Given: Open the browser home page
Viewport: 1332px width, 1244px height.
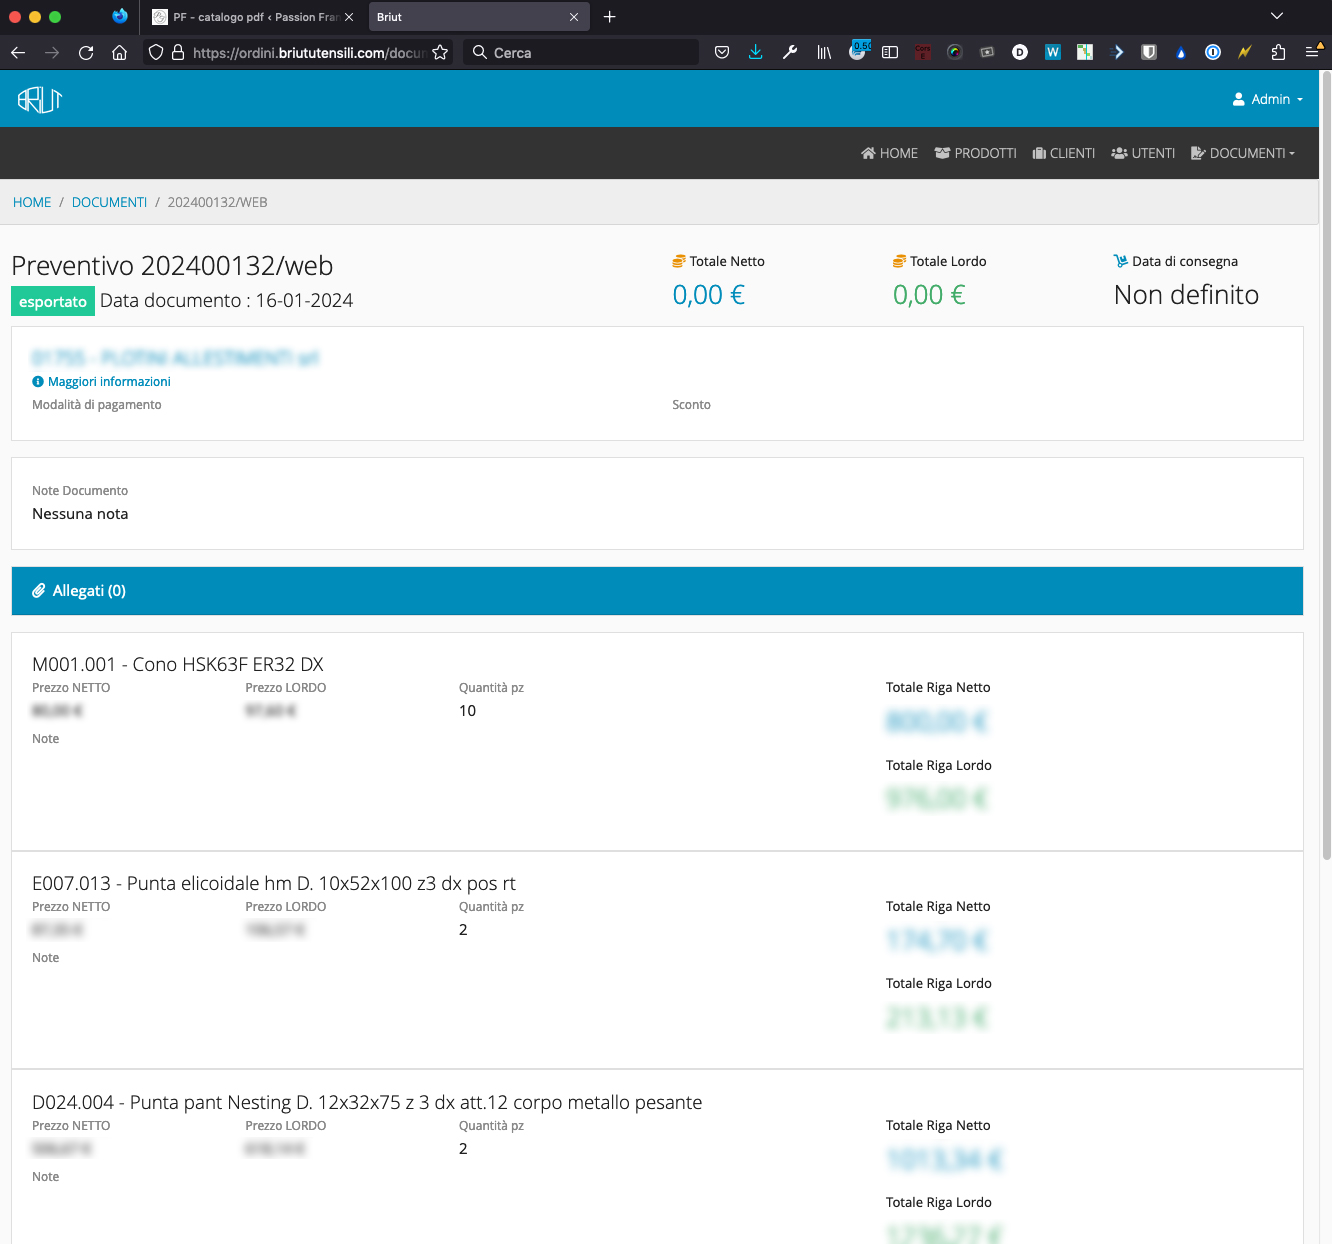Looking at the screenshot, I should (x=119, y=52).
